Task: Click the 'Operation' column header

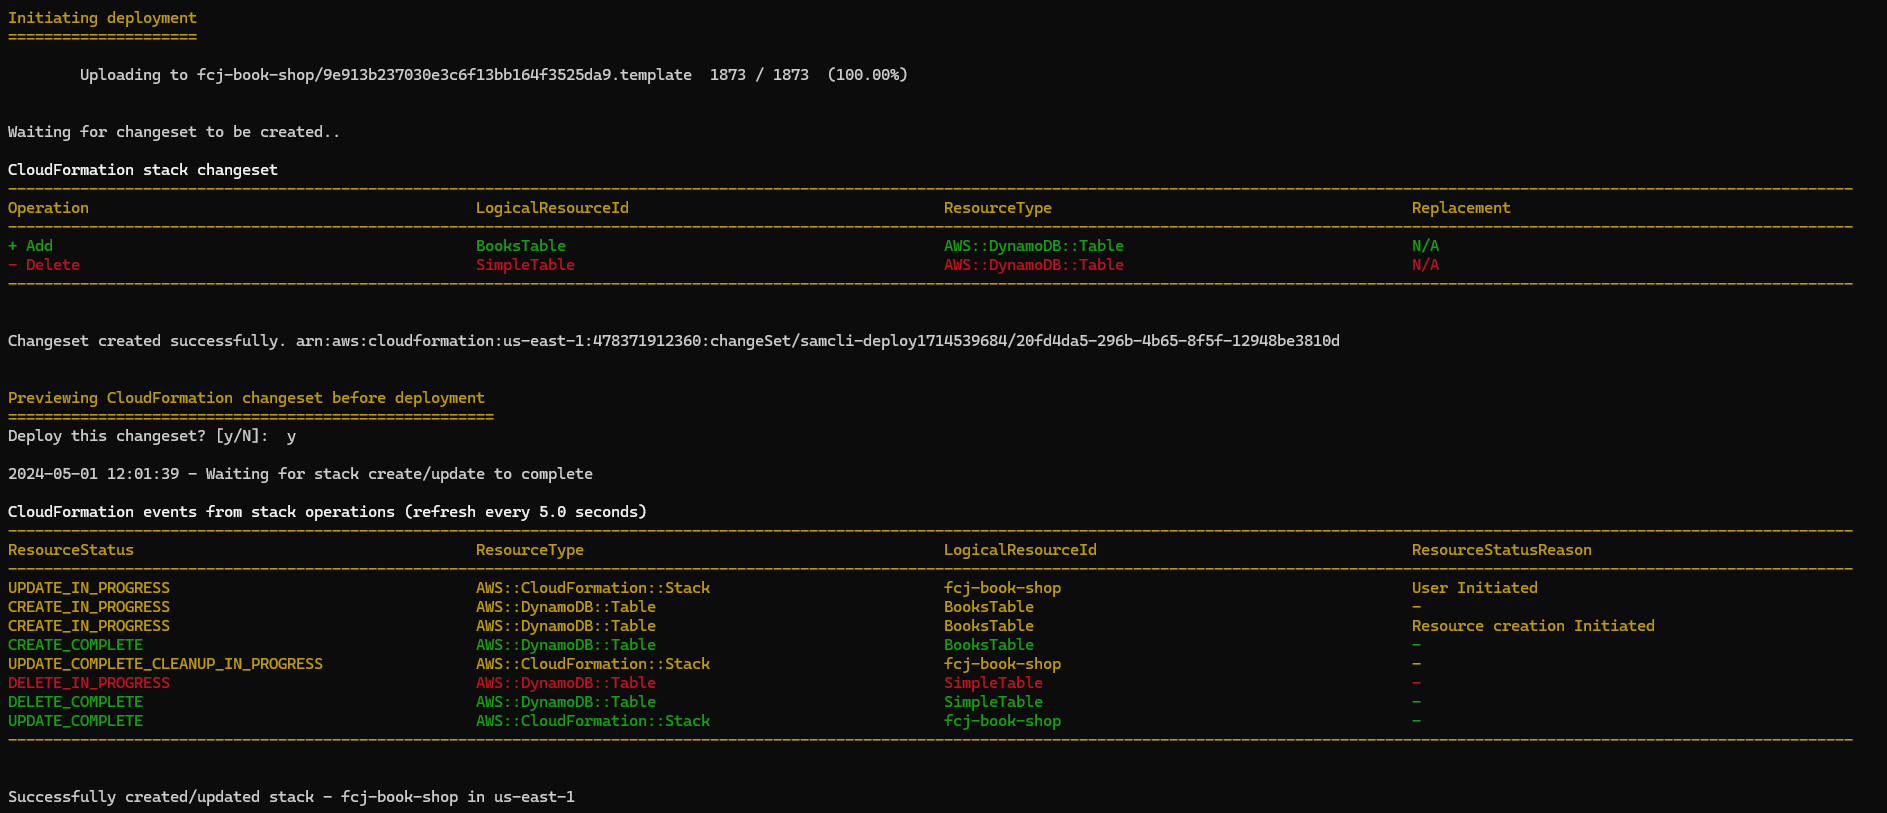Action: (x=48, y=208)
